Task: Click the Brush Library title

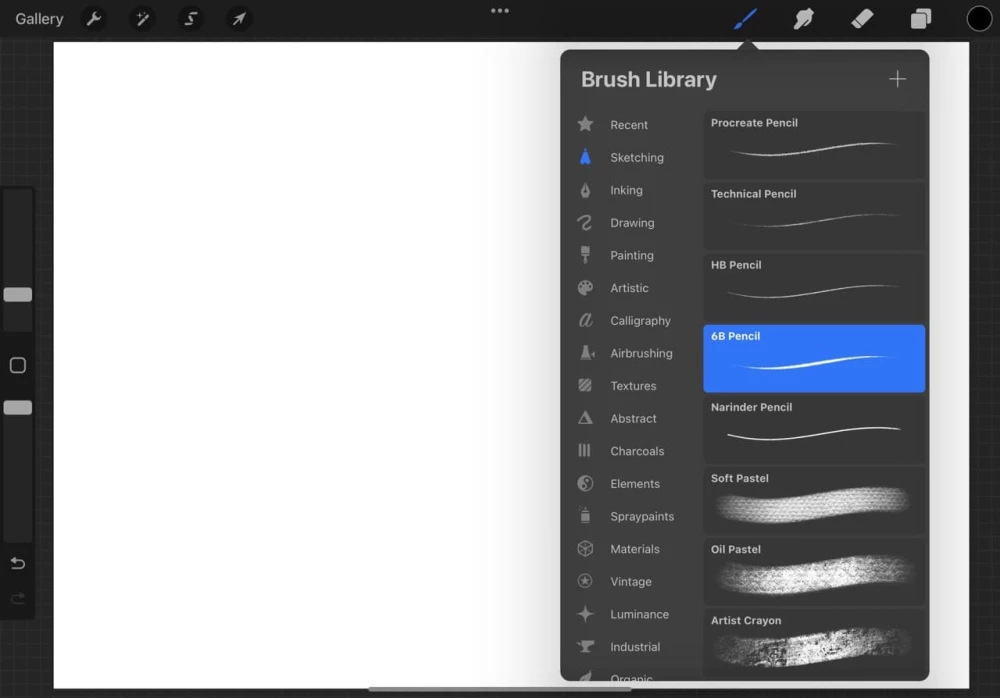Action: [x=649, y=79]
